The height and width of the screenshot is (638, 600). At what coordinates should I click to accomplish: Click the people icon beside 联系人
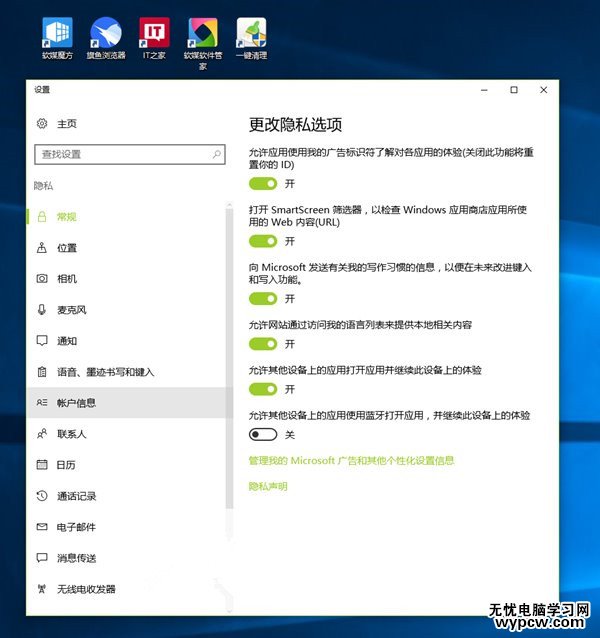(x=42, y=434)
